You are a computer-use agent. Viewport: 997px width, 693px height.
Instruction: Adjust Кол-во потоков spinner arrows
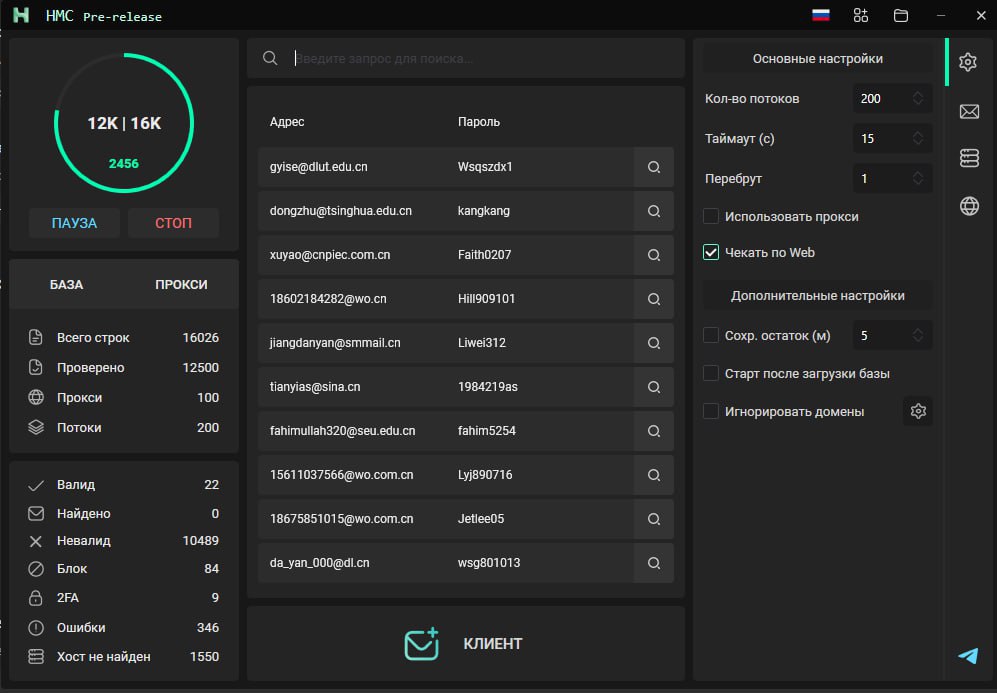(x=918, y=98)
